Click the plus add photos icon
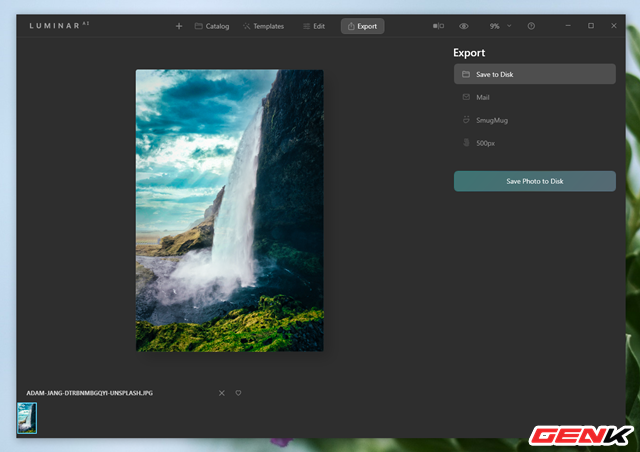The height and width of the screenshot is (452, 640). [179, 26]
